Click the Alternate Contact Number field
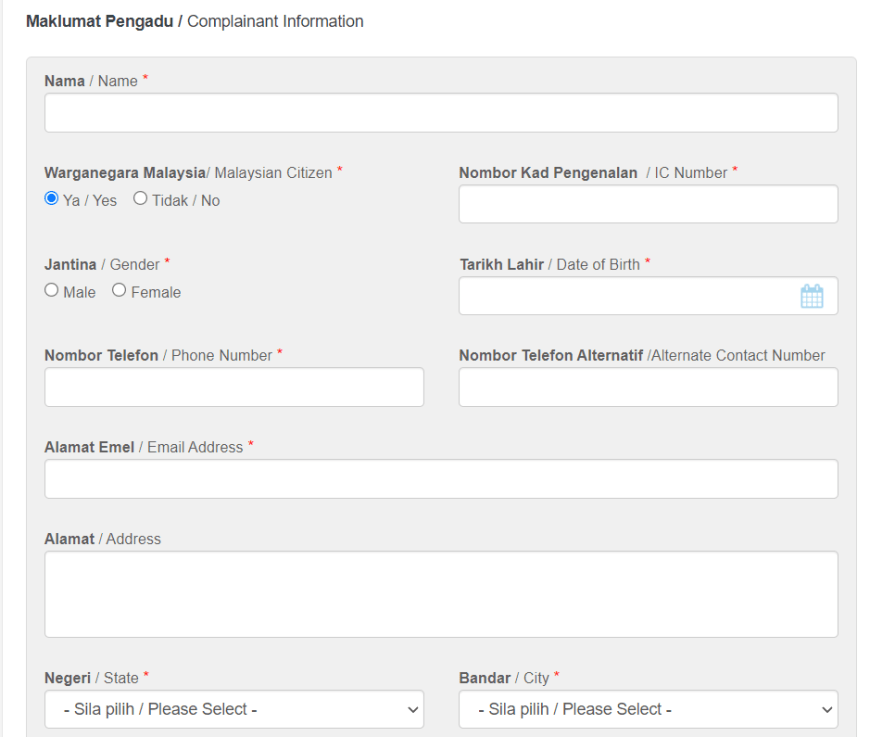The height and width of the screenshot is (737, 870). click(x=648, y=387)
